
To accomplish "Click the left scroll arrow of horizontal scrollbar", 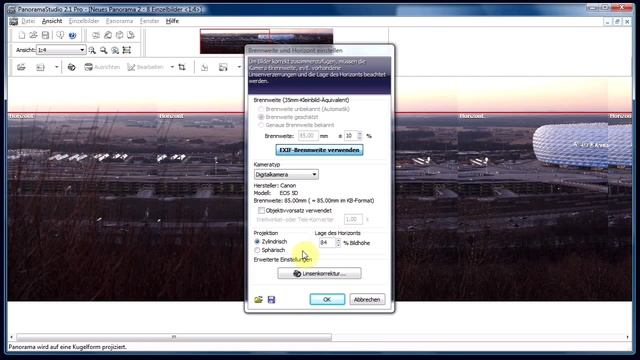I will tap(11, 337).
